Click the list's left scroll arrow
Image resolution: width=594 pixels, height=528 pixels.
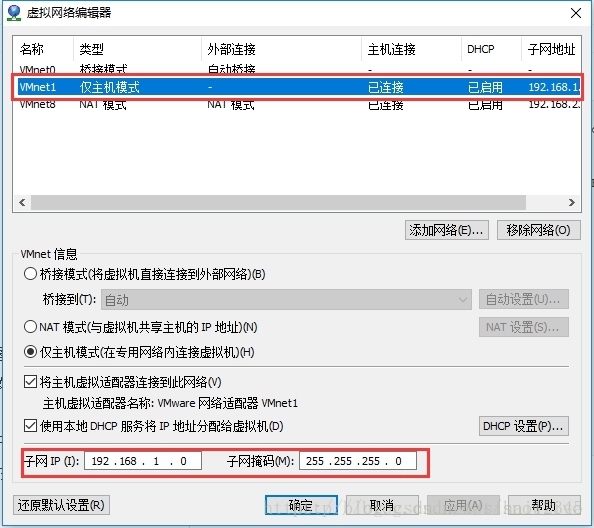coord(22,203)
